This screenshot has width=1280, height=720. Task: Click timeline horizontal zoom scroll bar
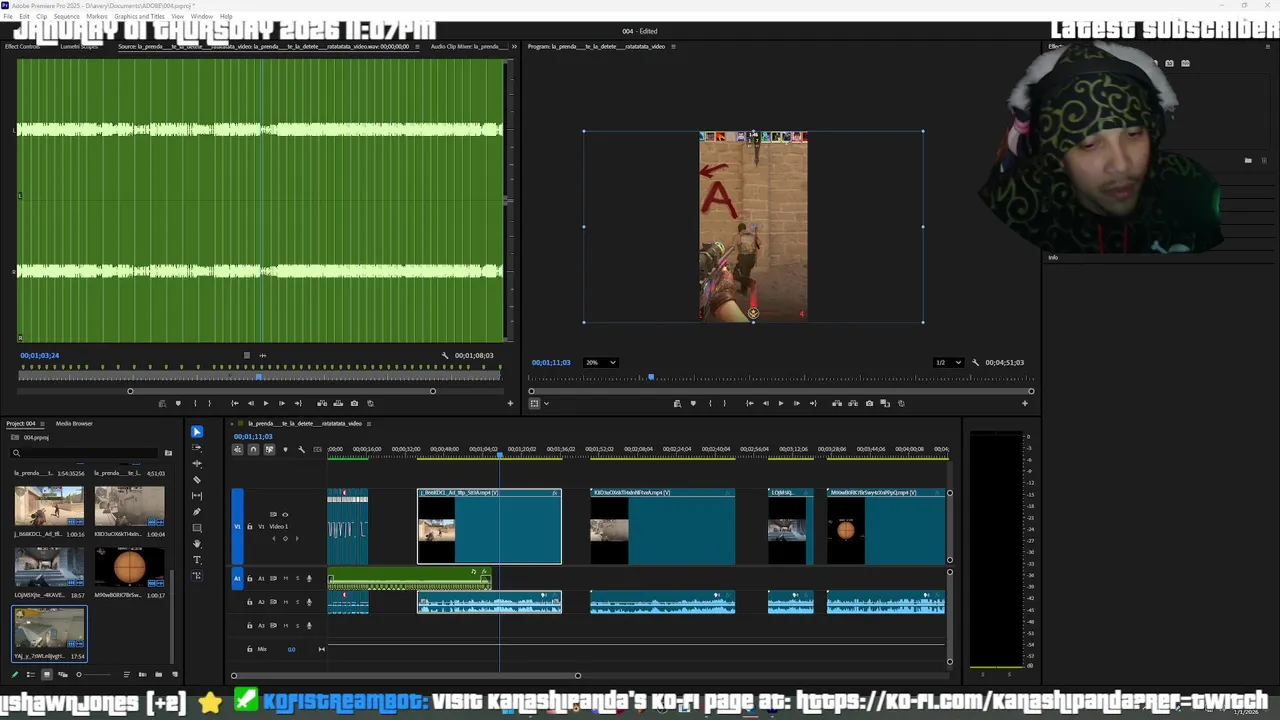[405, 675]
